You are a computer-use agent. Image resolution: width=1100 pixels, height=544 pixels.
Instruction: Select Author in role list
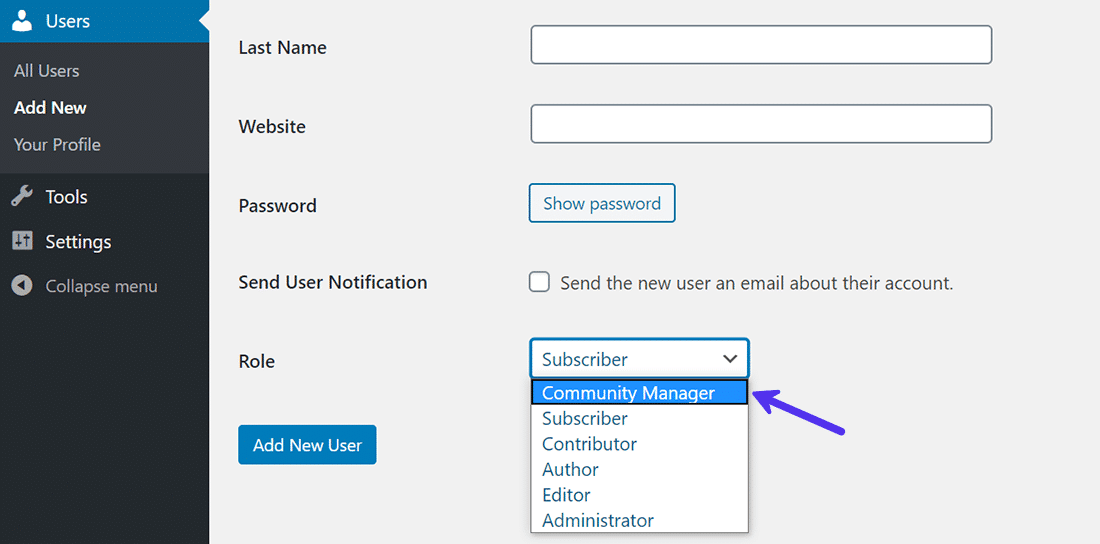click(570, 470)
